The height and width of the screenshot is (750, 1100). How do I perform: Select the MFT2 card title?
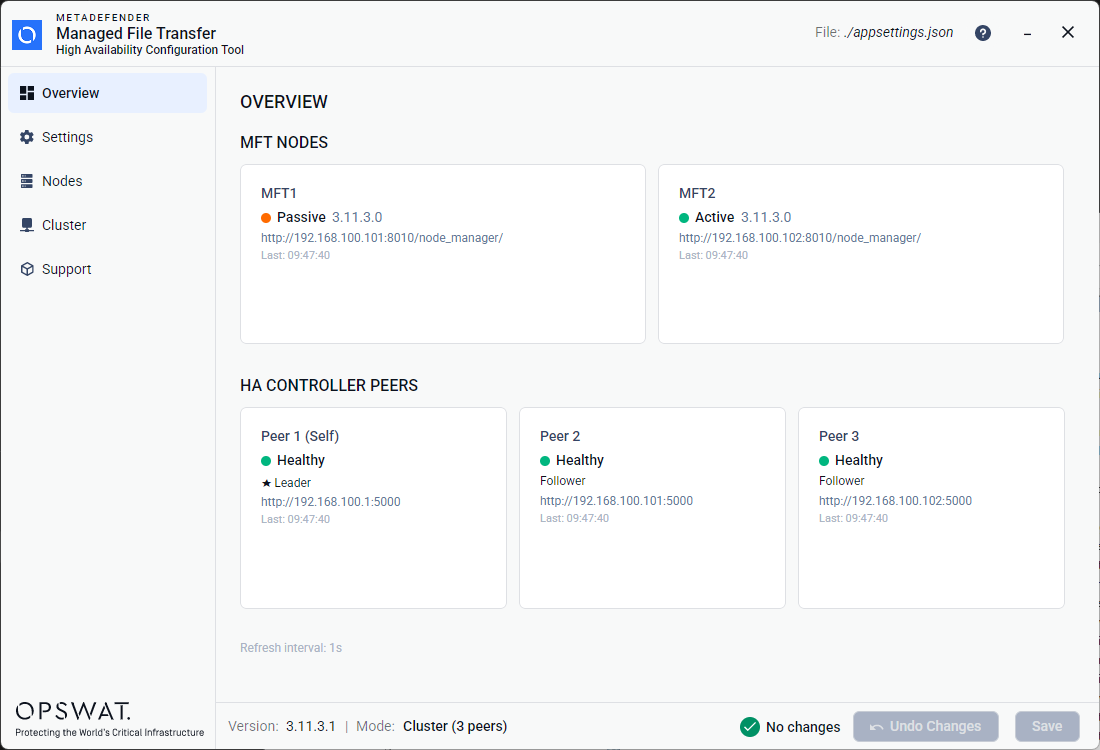click(x=697, y=193)
